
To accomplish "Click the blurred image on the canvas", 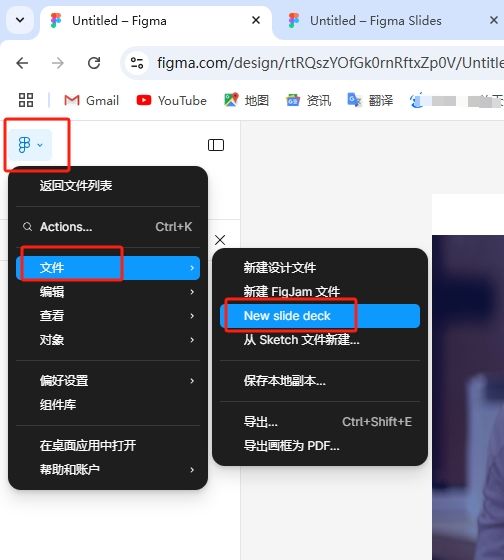I will [x=468, y=397].
